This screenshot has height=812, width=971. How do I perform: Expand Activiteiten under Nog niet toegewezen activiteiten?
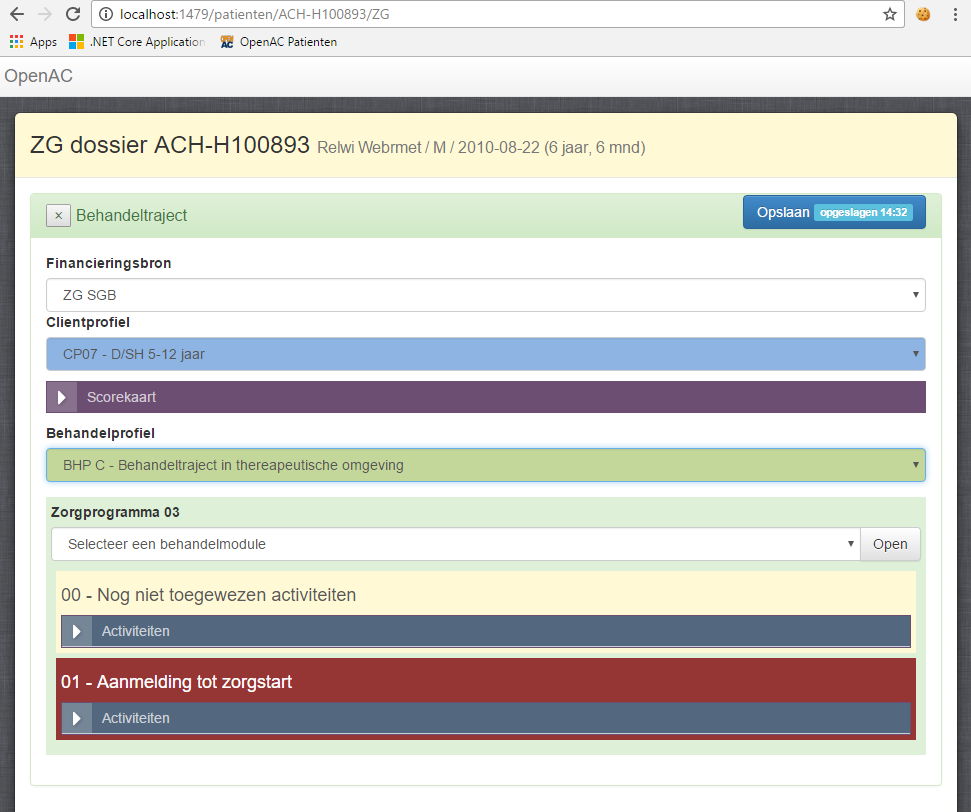click(x=76, y=631)
